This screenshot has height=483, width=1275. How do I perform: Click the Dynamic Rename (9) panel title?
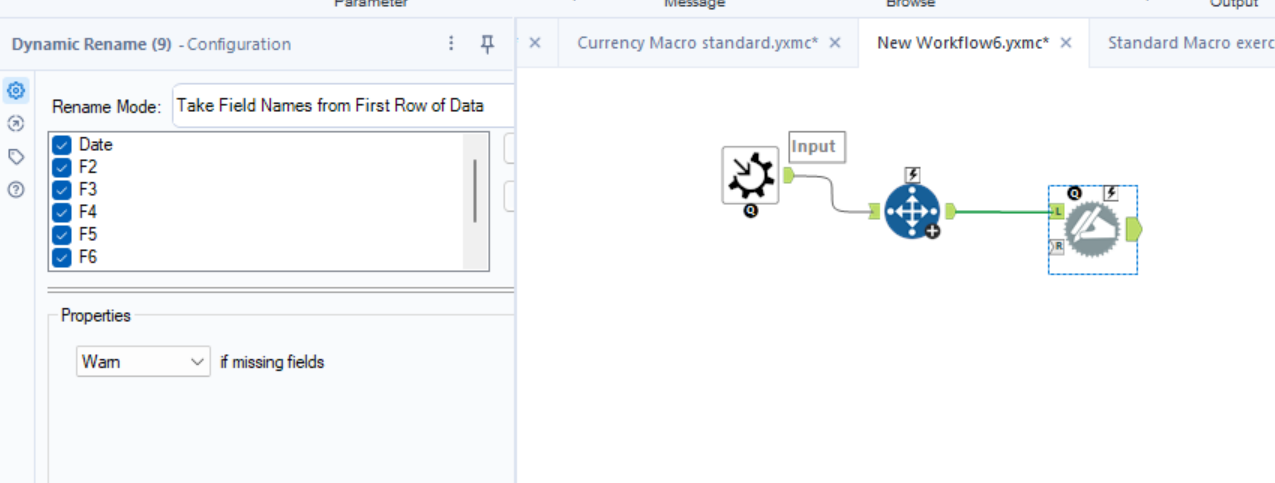pos(91,44)
